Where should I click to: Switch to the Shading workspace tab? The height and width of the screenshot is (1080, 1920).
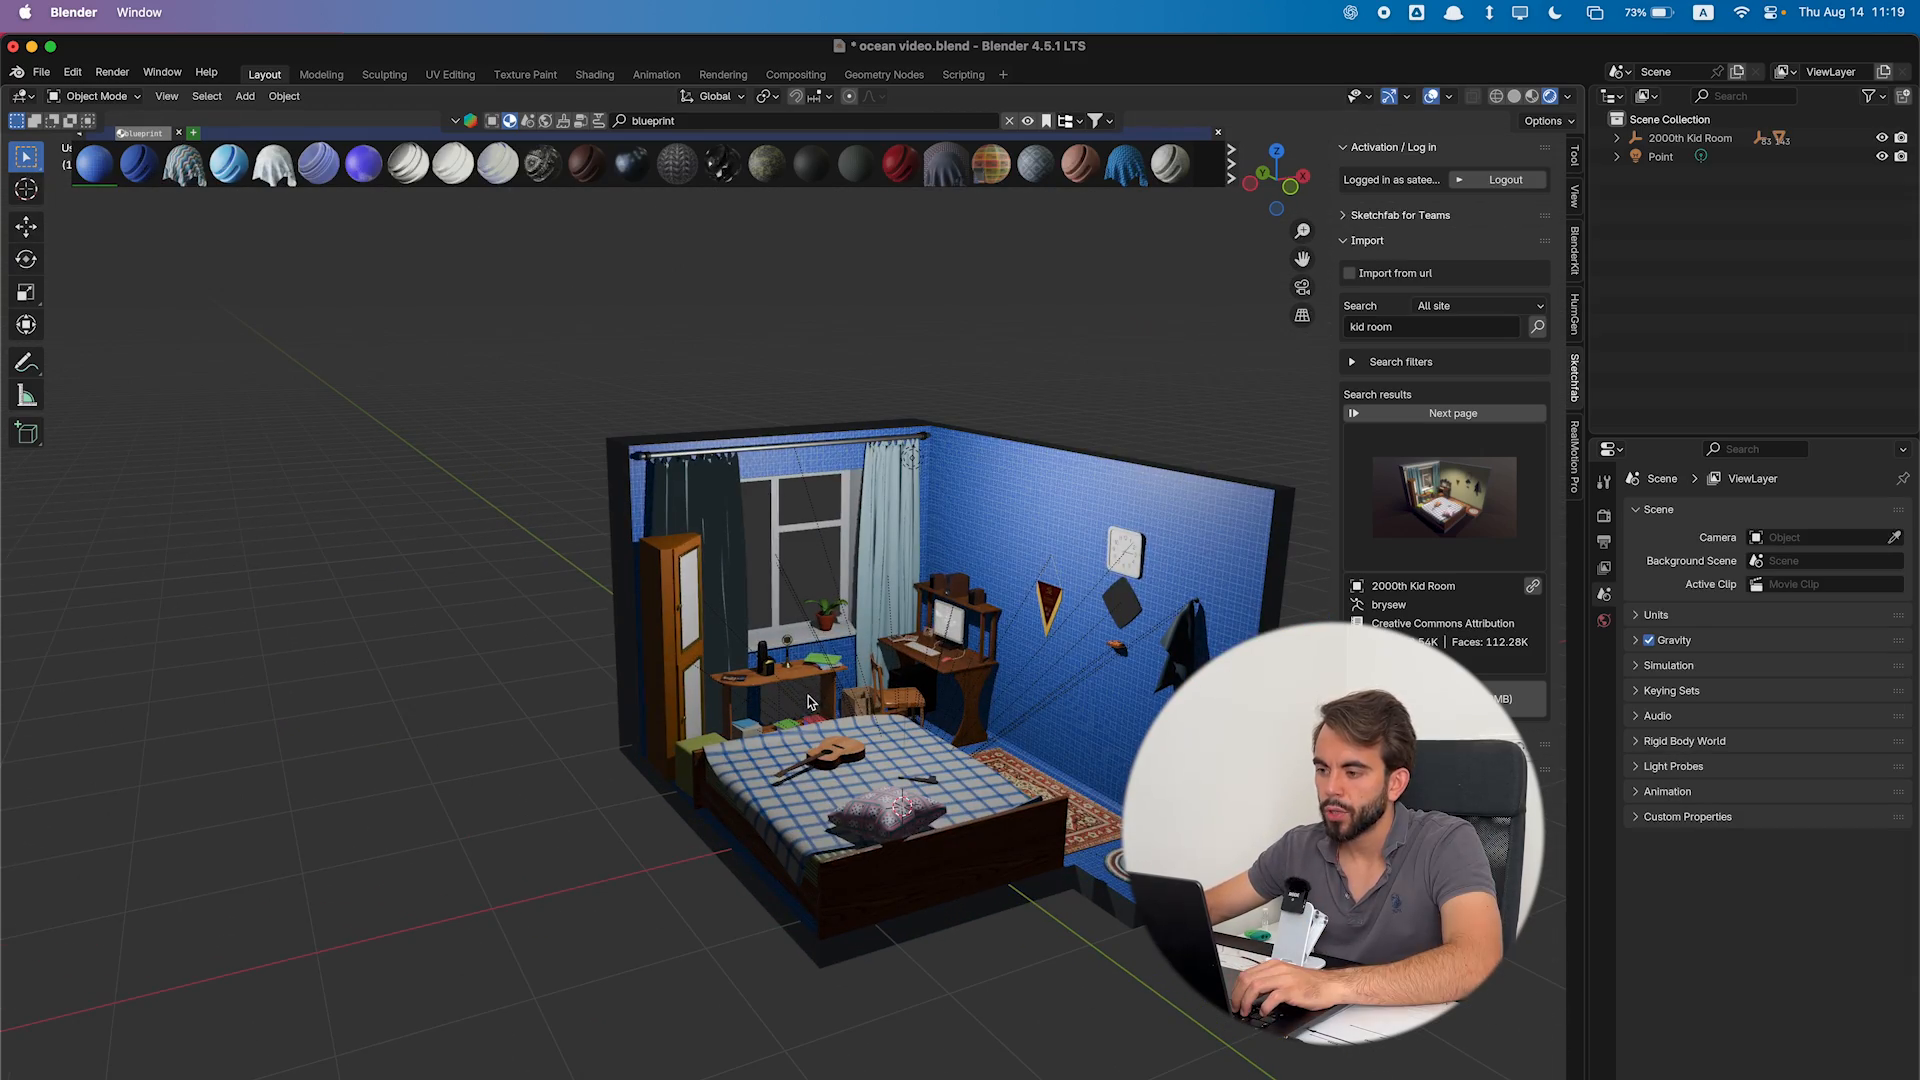click(x=594, y=75)
